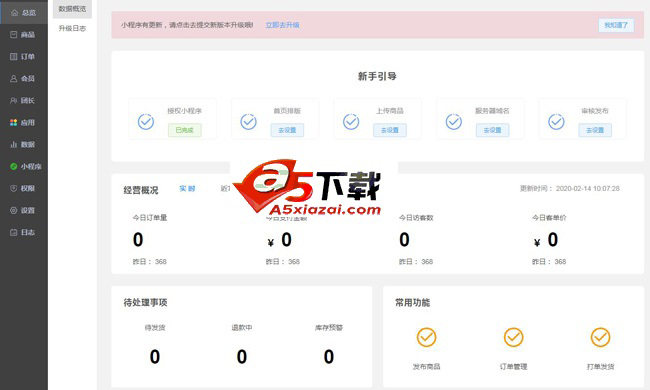650x390 pixels.
Task: Click the checkmark icon for 首页排版
Action: click(x=248, y=122)
